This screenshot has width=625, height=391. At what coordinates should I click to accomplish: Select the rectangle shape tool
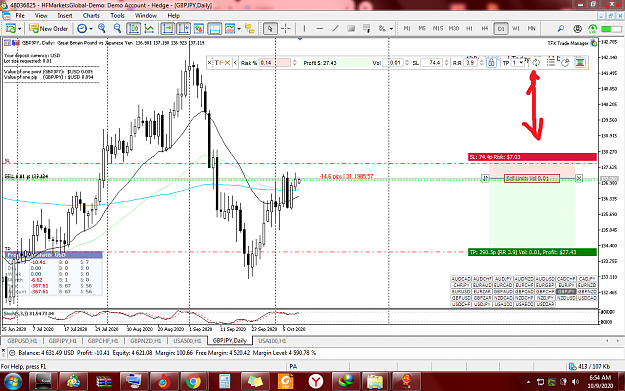(x=351, y=29)
